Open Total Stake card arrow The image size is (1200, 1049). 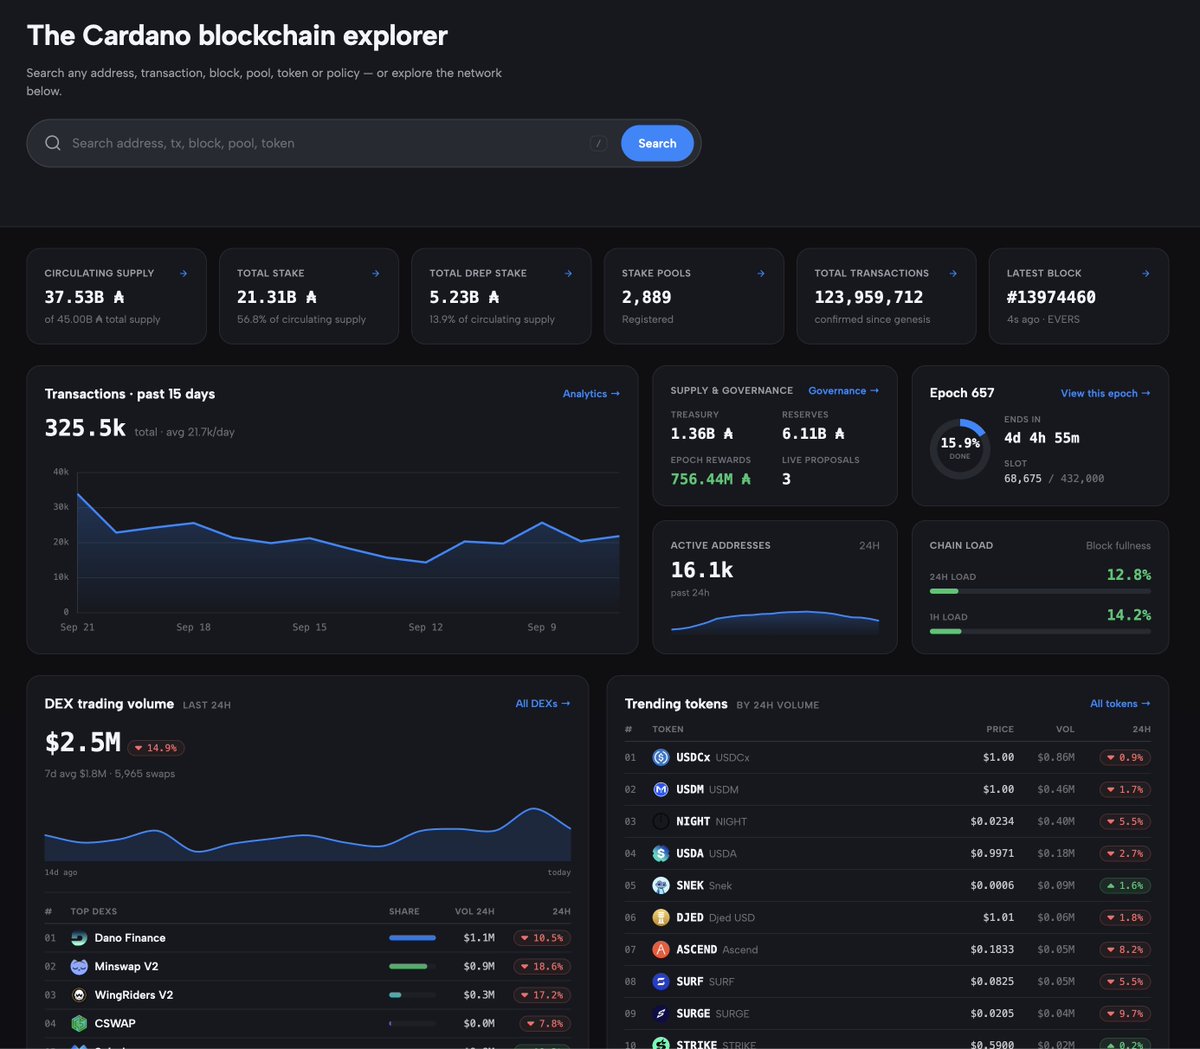[x=376, y=273]
